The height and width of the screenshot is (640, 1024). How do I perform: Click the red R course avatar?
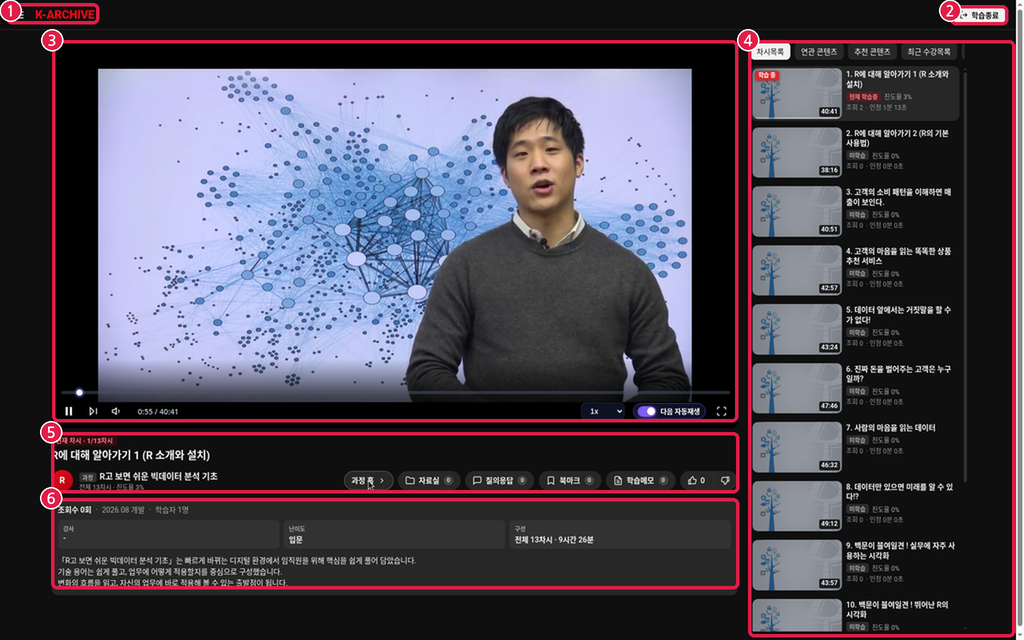point(62,480)
